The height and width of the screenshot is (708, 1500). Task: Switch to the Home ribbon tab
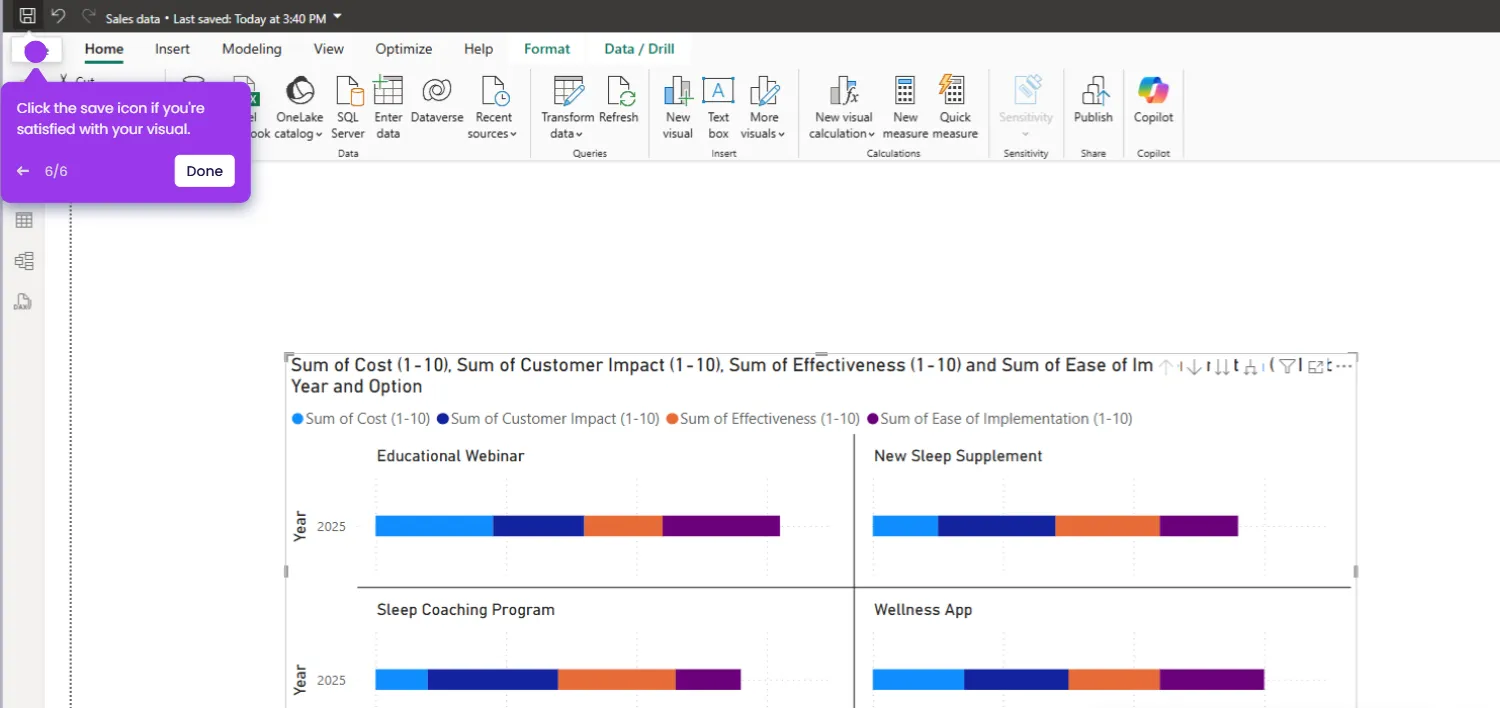(x=104, y=49)
